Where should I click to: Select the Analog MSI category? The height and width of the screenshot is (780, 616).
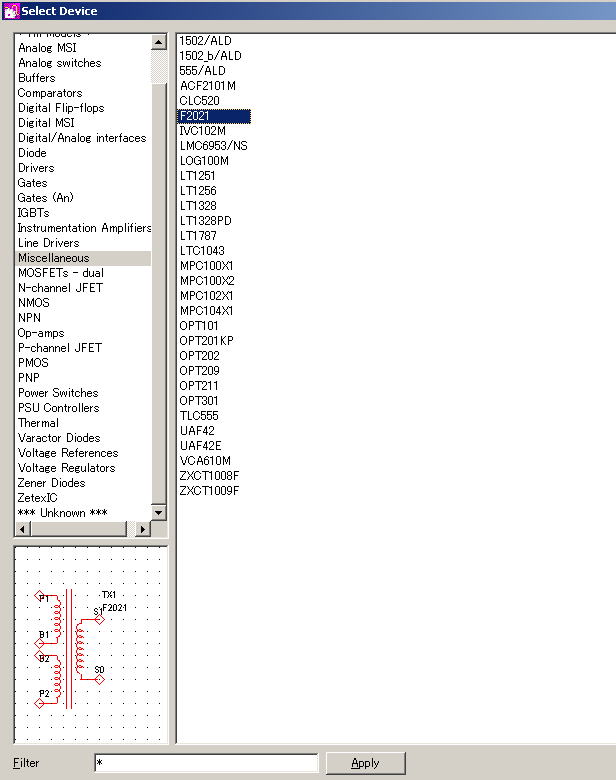point(47,48)
